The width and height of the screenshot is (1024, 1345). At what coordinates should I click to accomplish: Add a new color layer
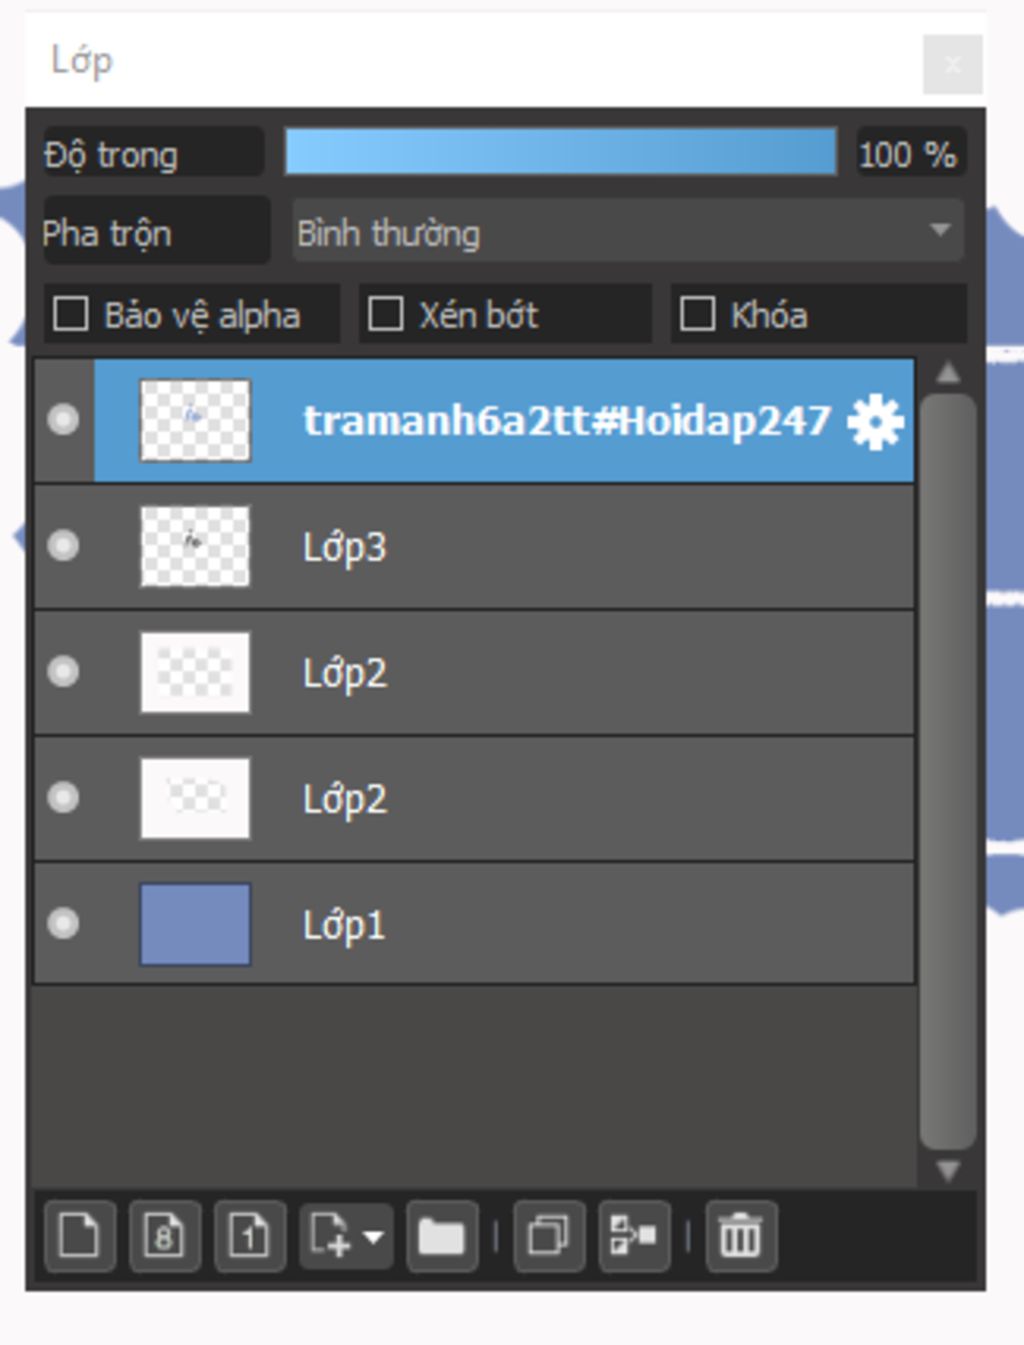(80, 1237)
